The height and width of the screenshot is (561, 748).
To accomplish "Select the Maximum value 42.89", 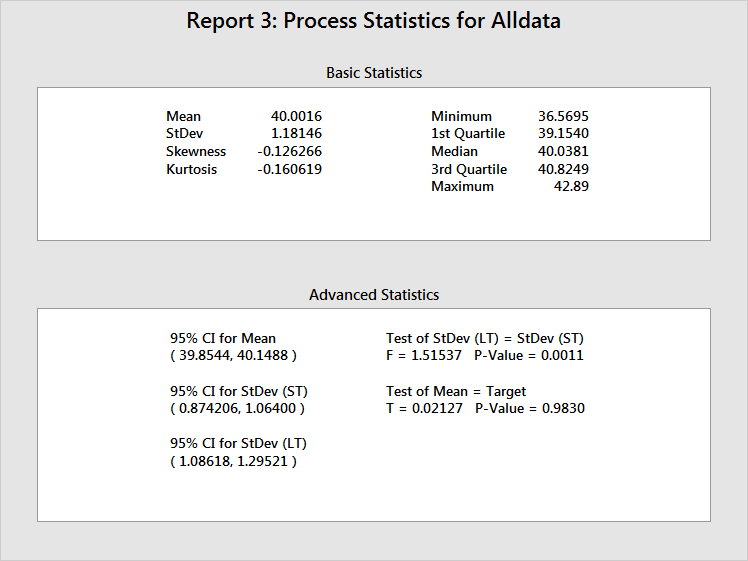I will pos(570,187).
